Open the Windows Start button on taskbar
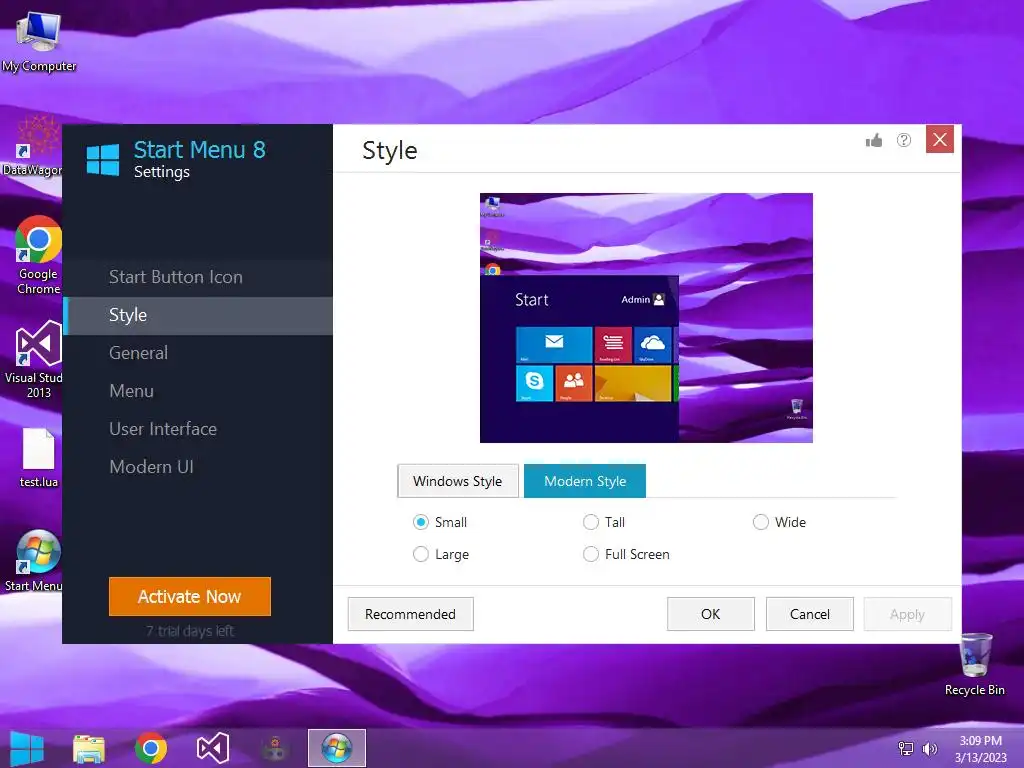The image size is (1024, 768). click(27, 748)
